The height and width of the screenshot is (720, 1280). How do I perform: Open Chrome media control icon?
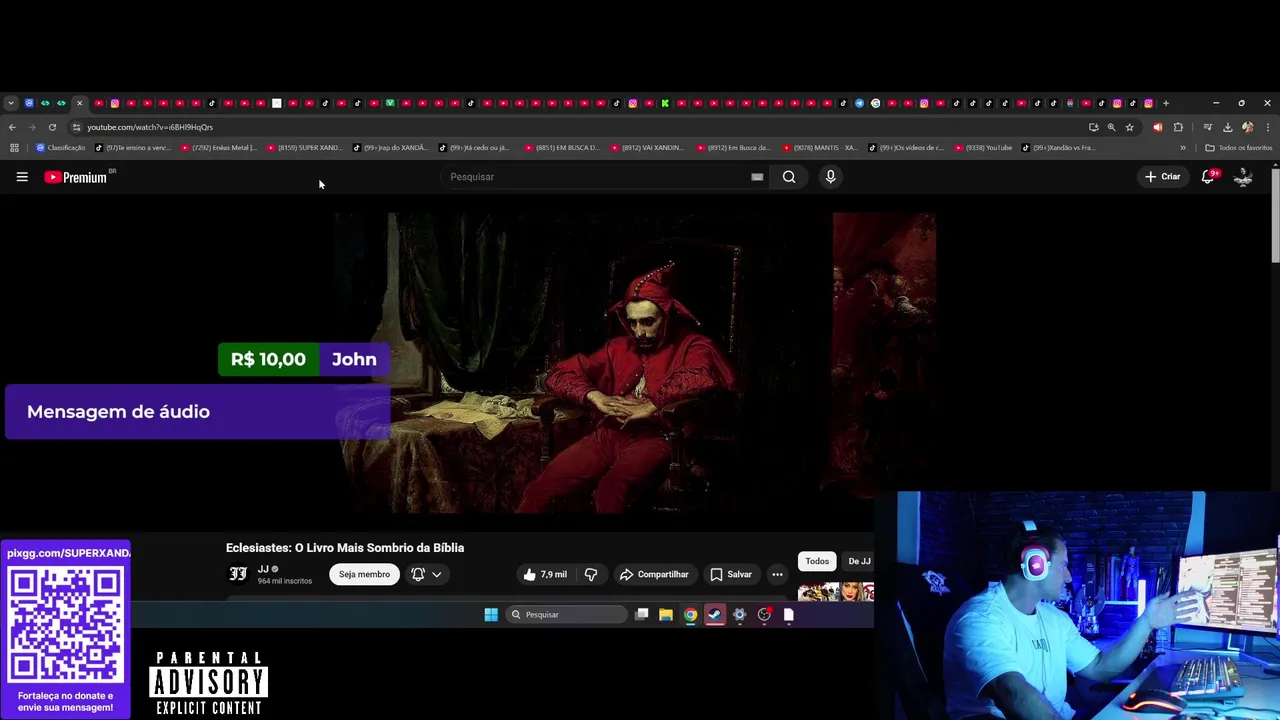[x=1207, y=127]
